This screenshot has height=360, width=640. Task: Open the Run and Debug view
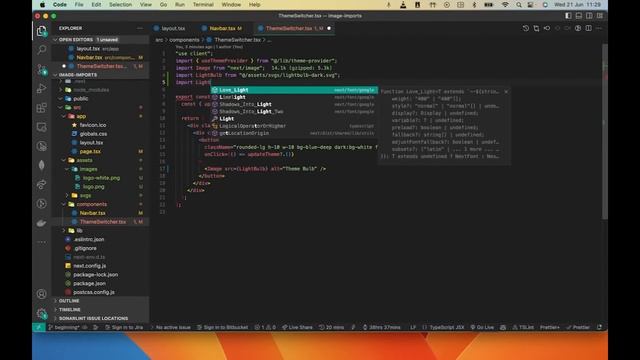point(41,88)
